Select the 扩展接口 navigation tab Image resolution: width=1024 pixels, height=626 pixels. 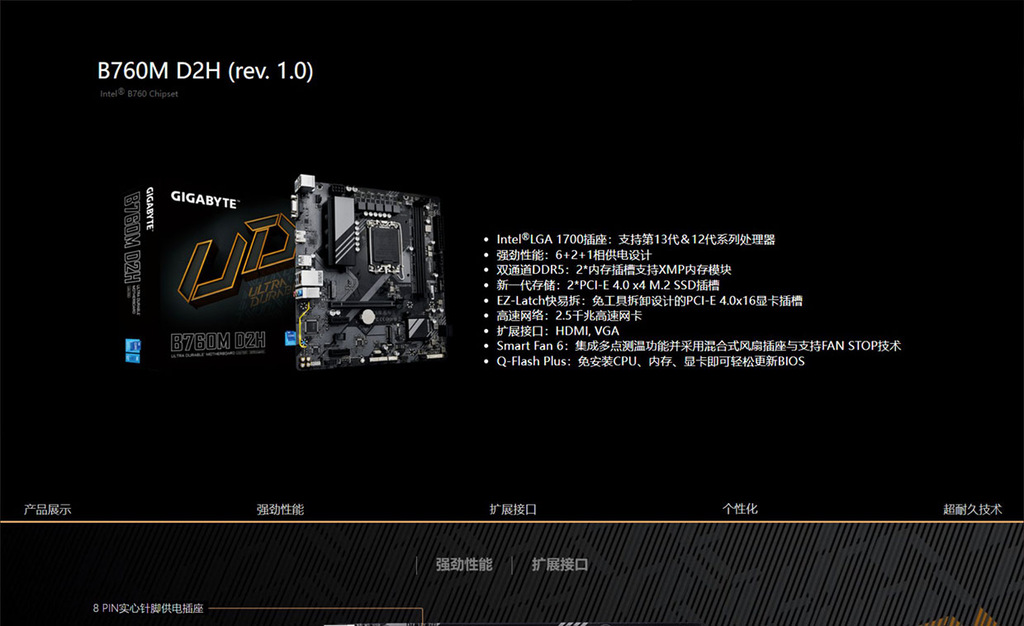coord(513,509)
